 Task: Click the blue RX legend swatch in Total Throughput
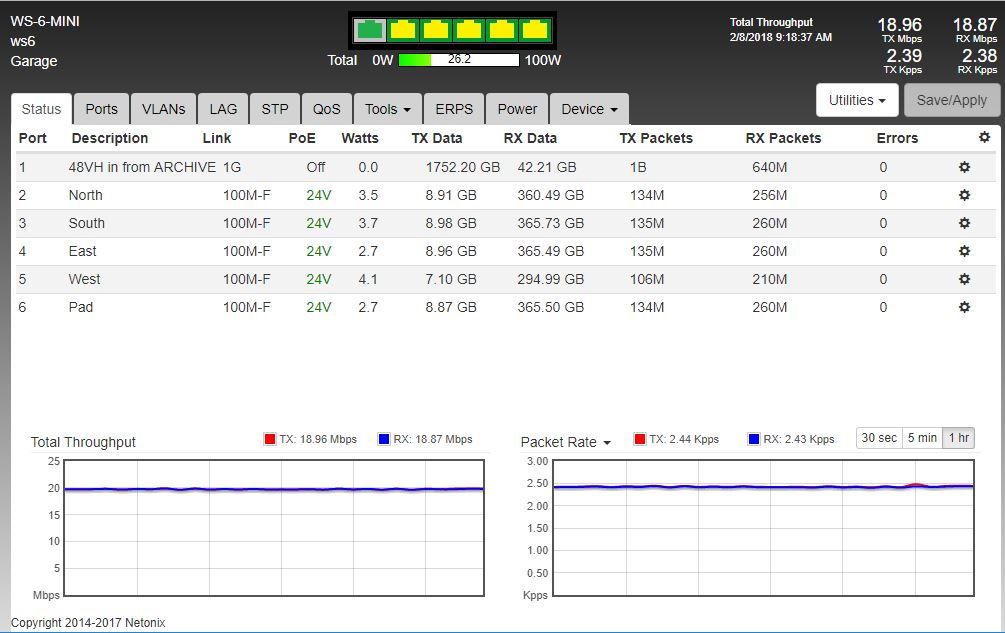(383, 439)
